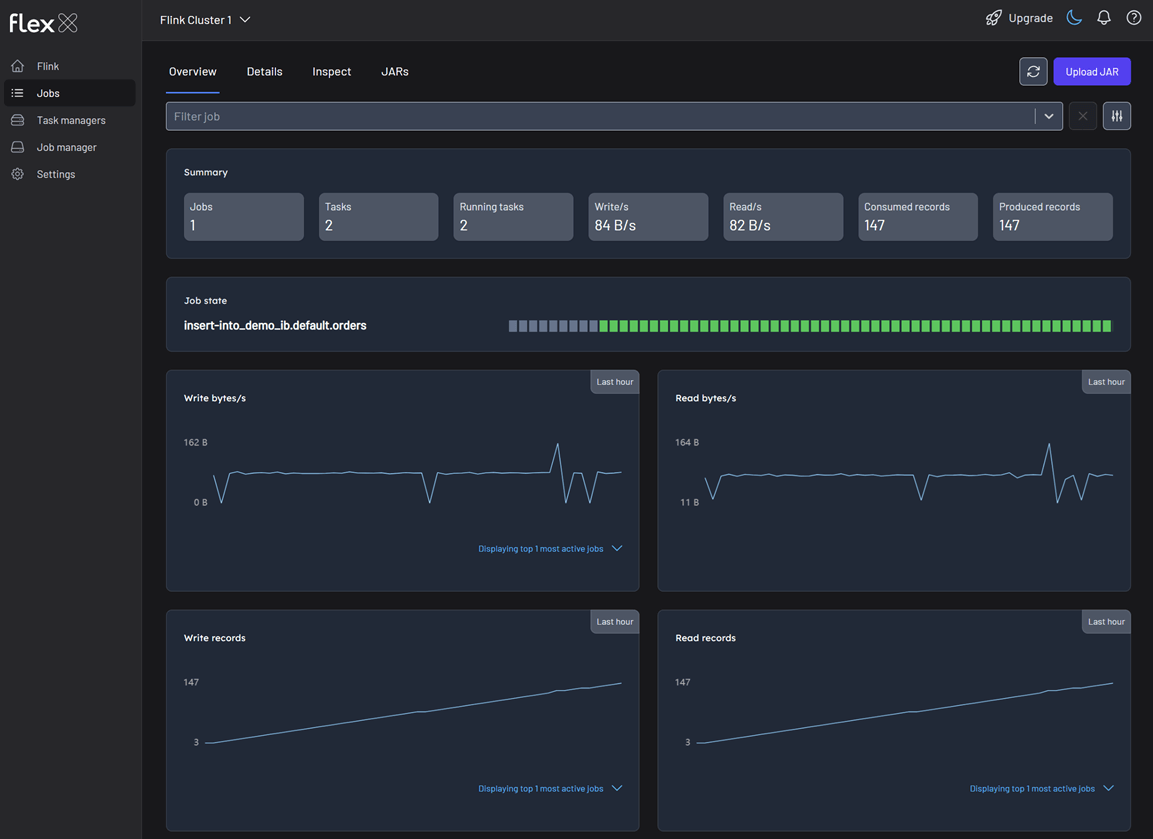The height and width of the screenshot is (839, 1153).
Task: Clear the job filter with X button
Action: point(1082,116)
